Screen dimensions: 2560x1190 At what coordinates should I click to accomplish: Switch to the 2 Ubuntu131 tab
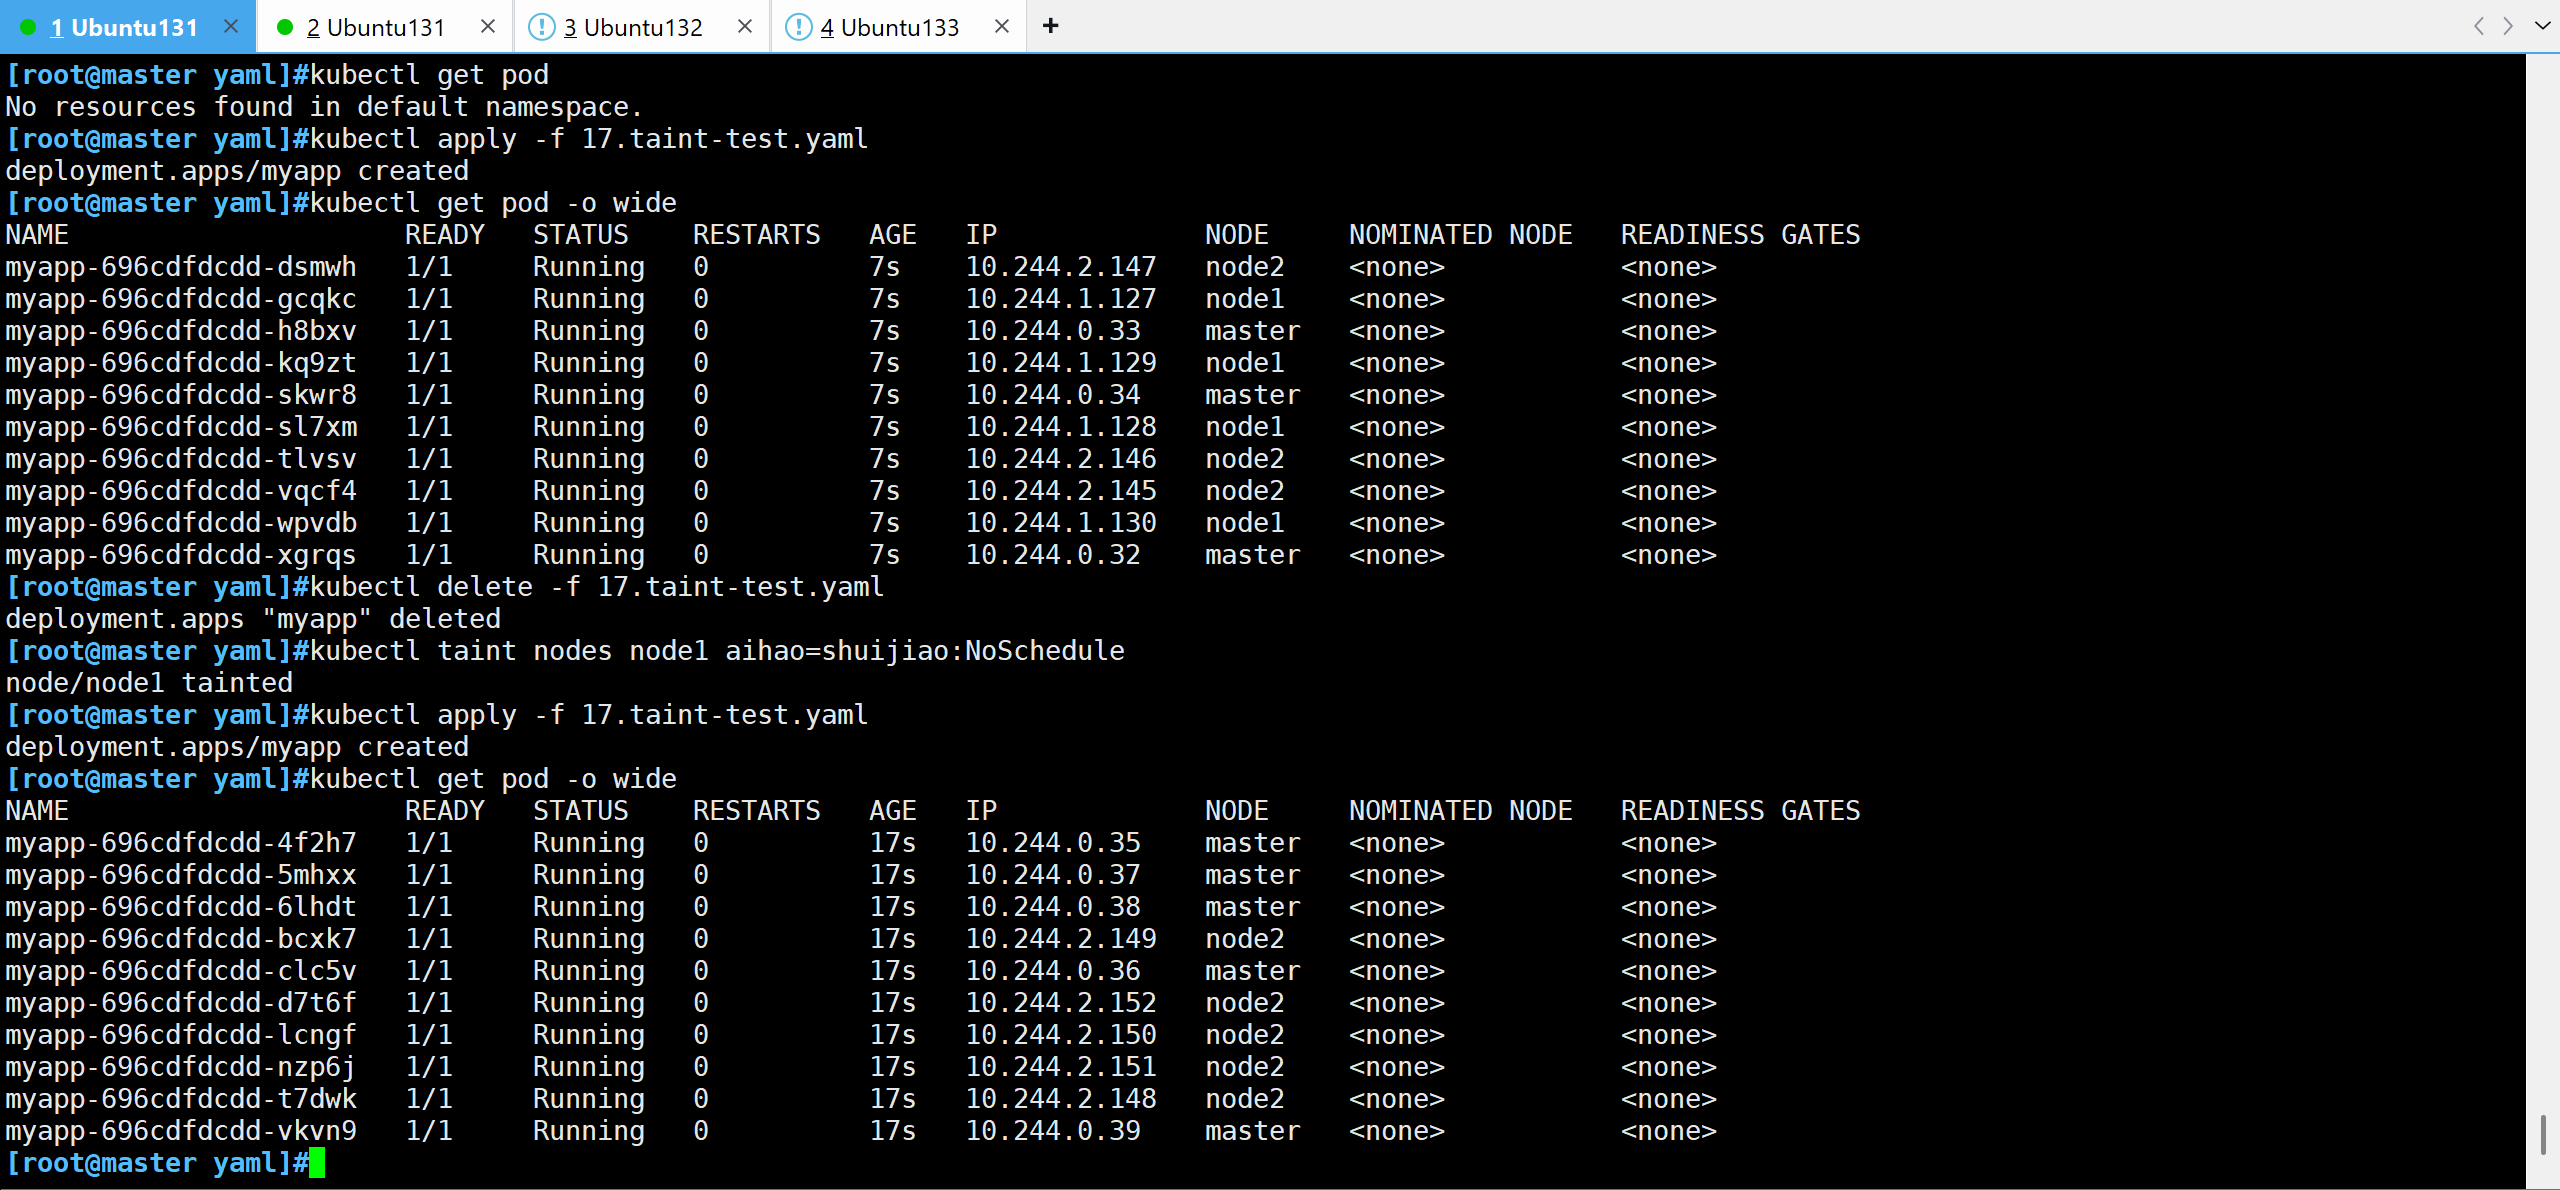pyautogui.click(x=375, y=27)
